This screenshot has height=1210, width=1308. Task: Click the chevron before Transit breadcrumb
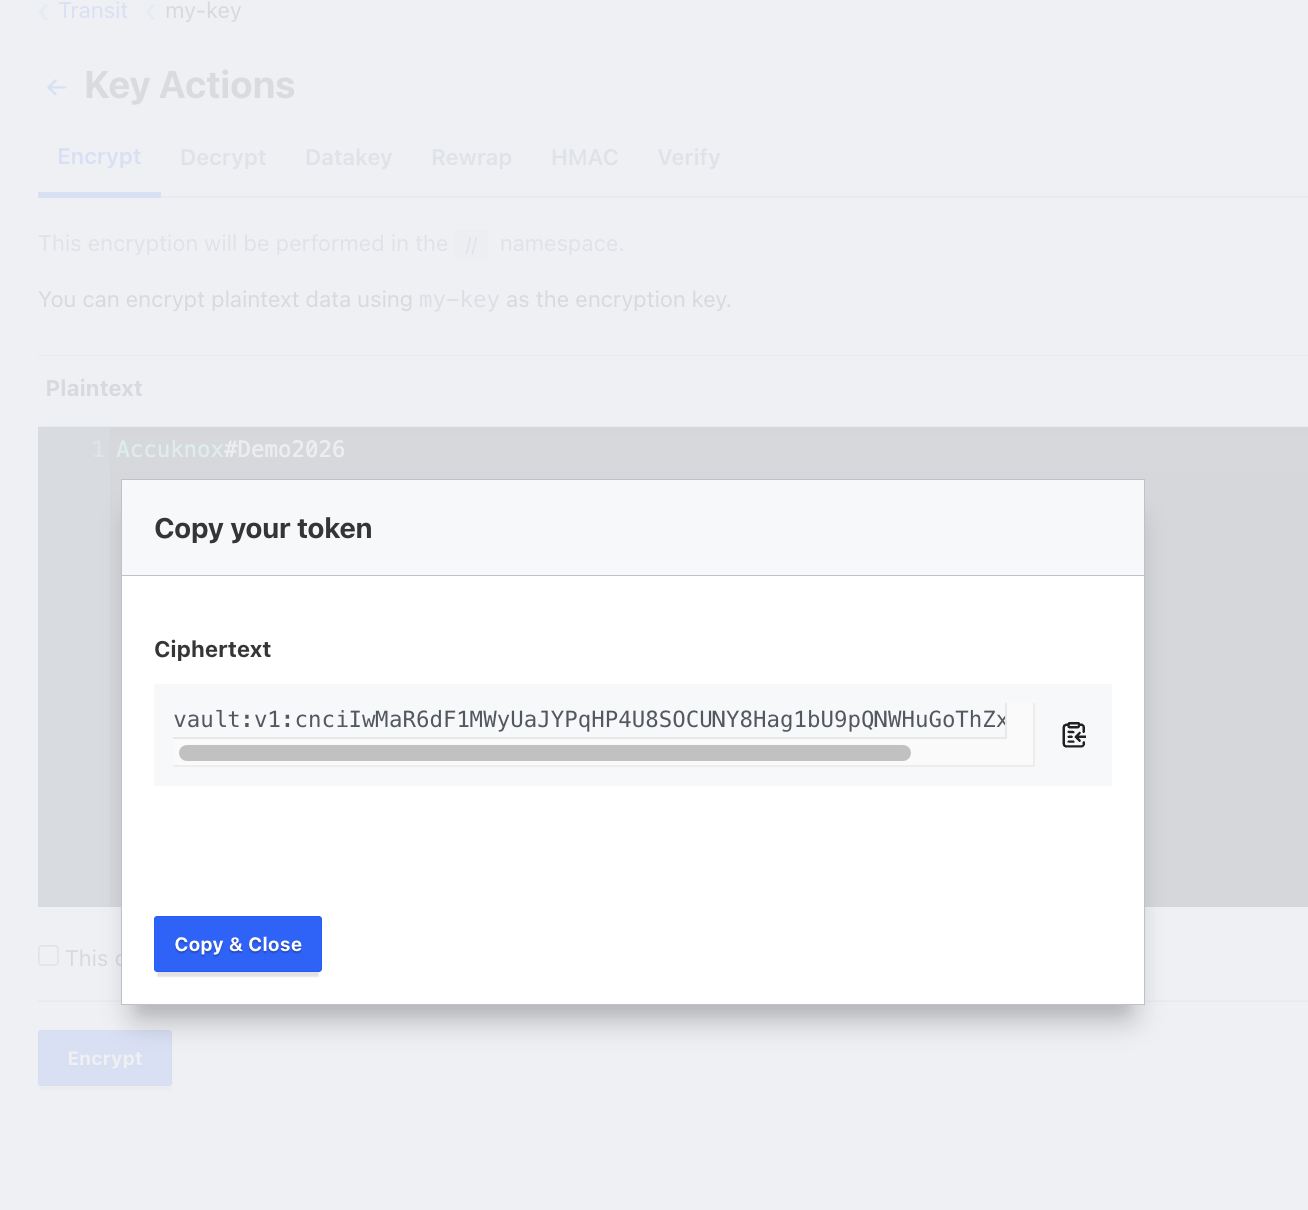tap(44, 12)
